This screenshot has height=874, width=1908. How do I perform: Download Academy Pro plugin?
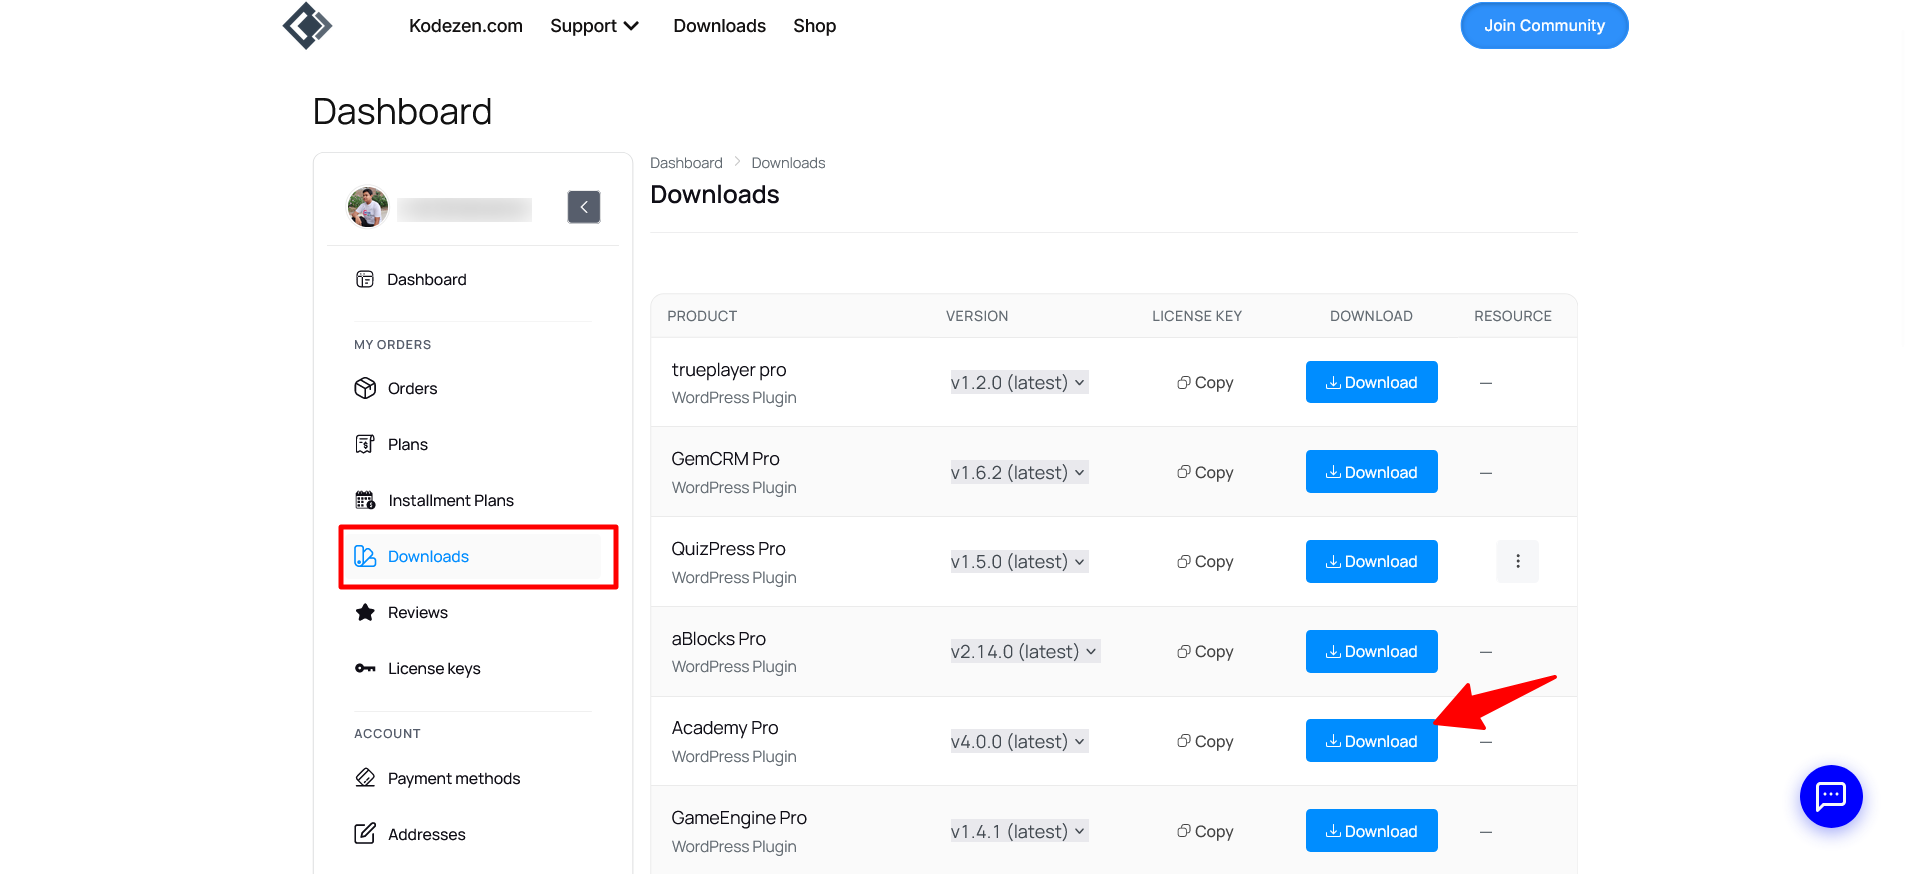click(x=1372, y=742)
